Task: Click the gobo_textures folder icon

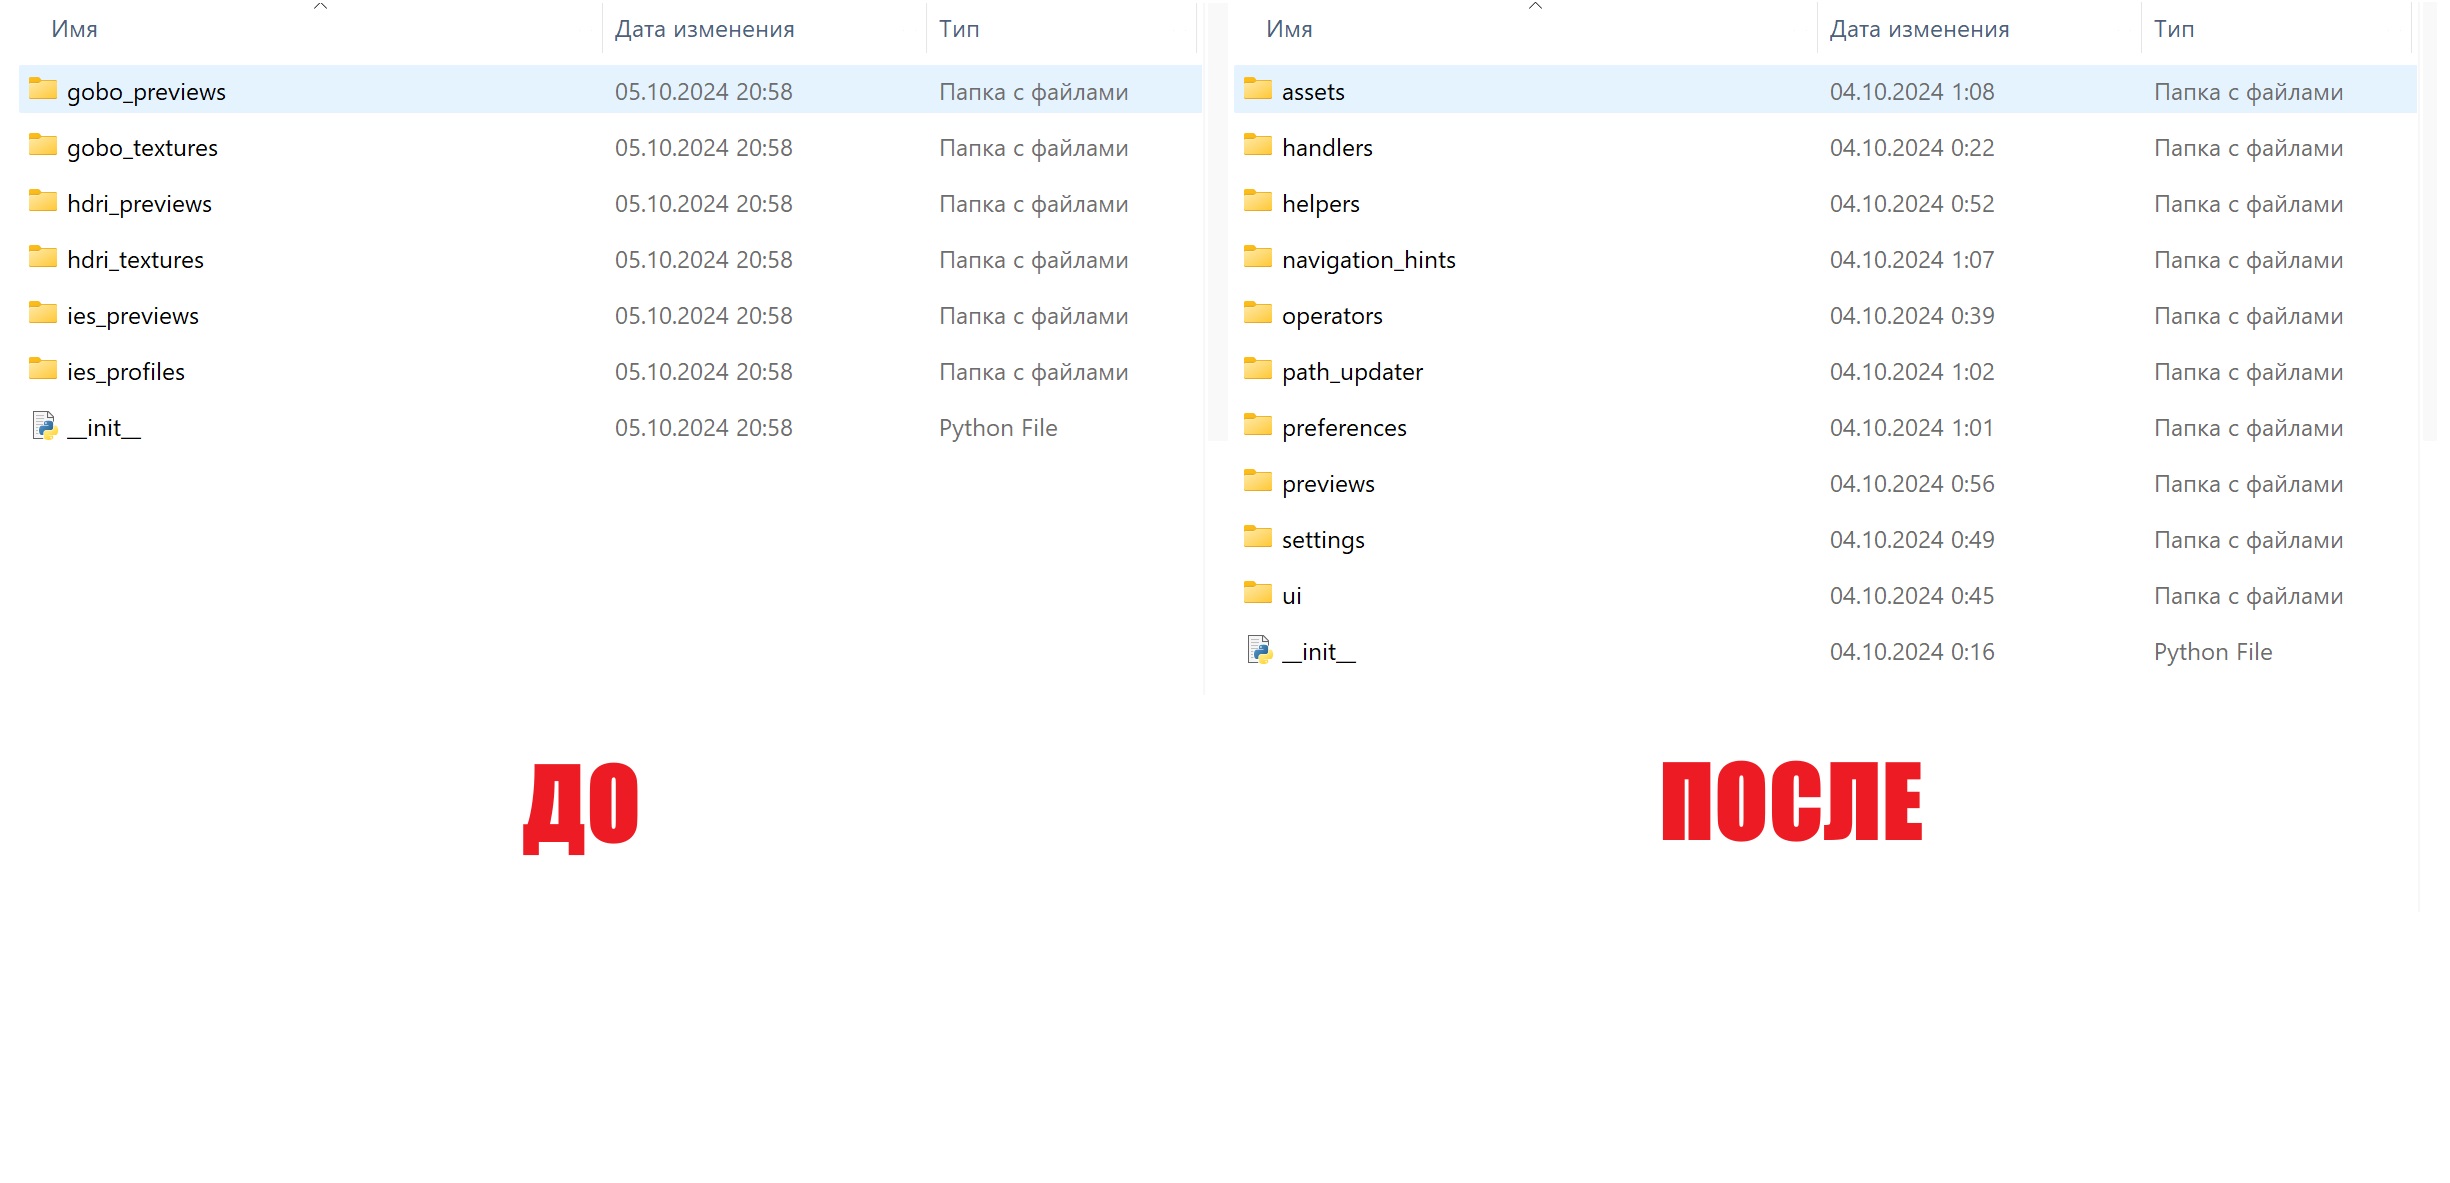Action: pyautogui.click(x=43, y=146)
